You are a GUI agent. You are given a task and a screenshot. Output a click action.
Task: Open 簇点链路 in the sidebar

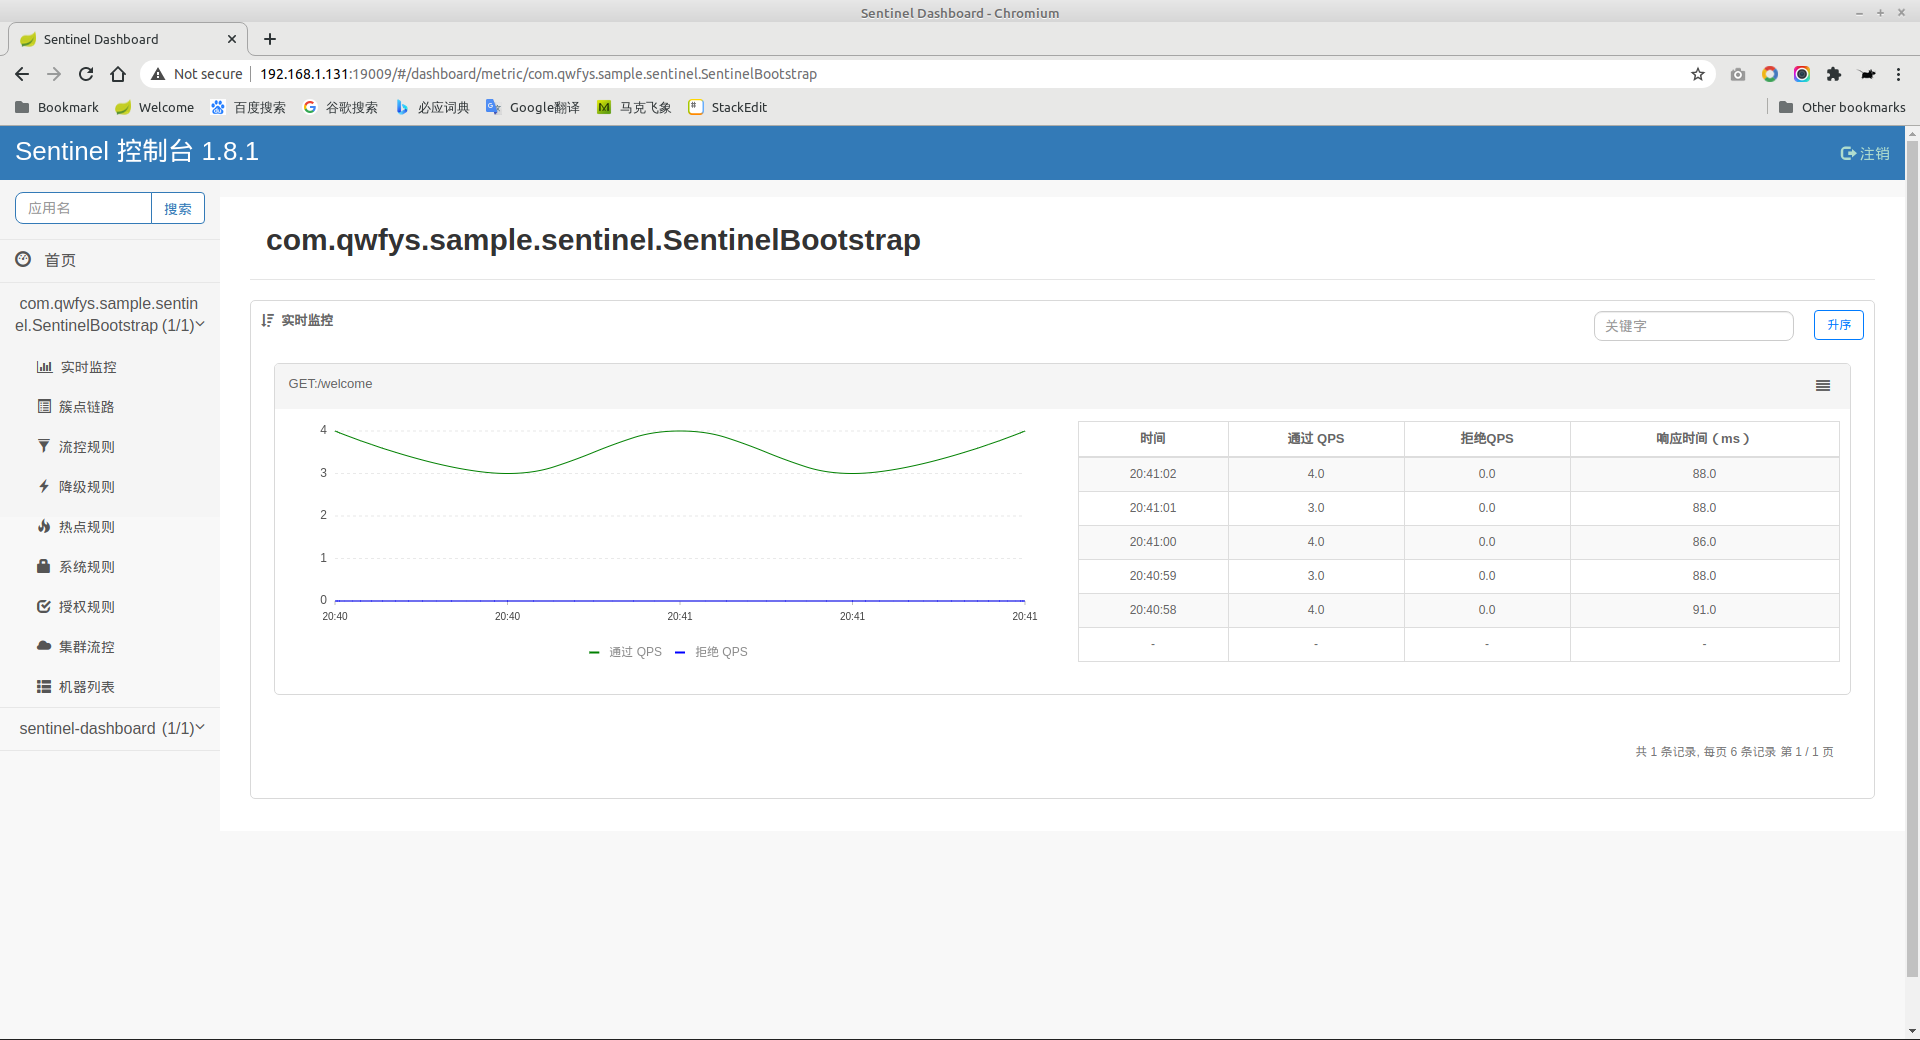(86, 407)
